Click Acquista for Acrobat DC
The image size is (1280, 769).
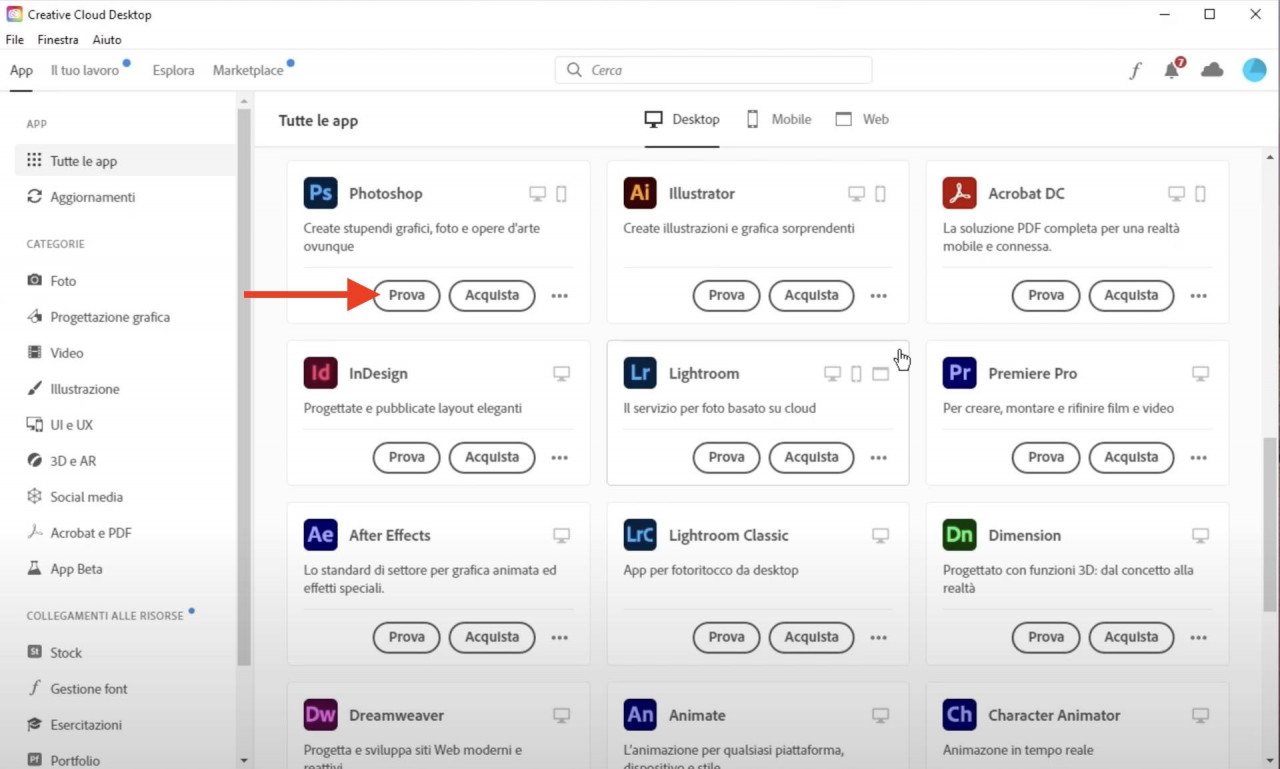1131,295
